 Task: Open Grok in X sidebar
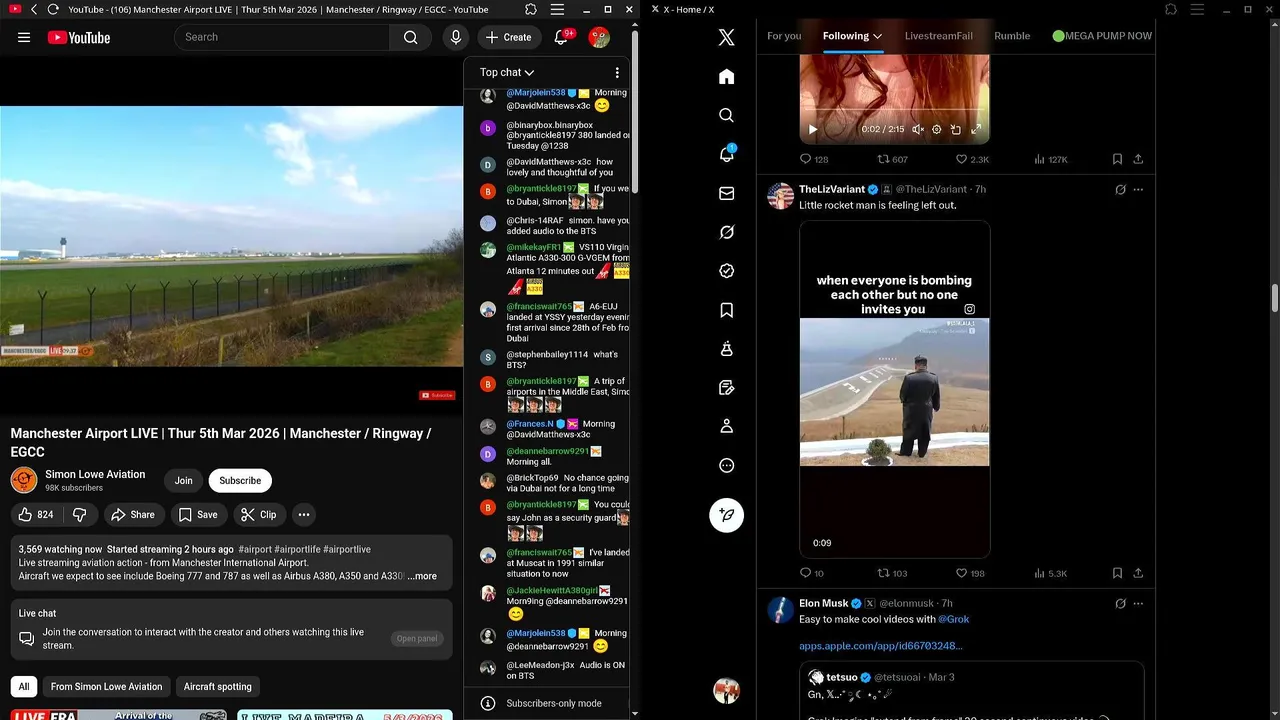(727, 232)
